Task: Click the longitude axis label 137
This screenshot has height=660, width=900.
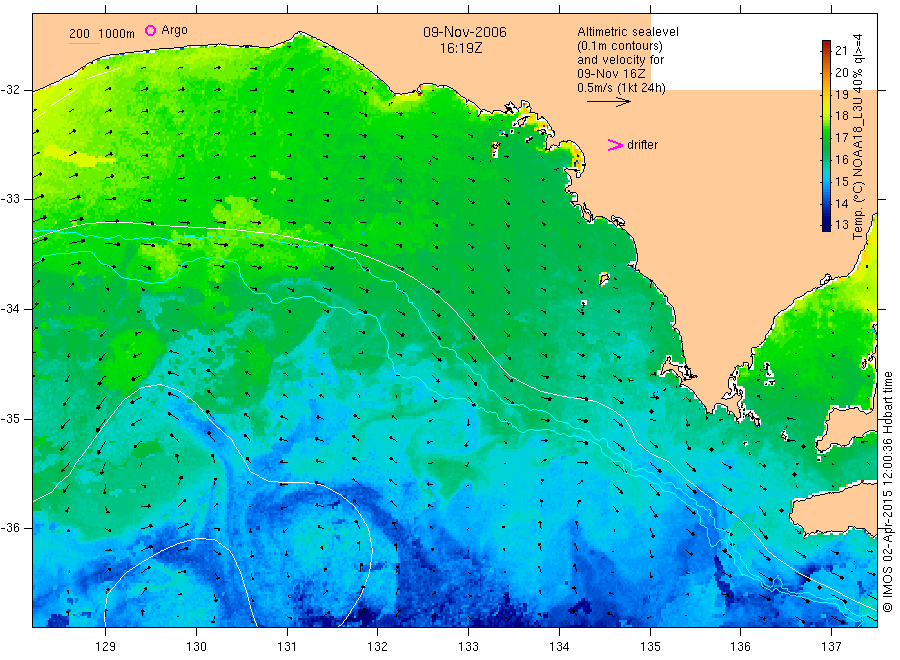Action: pos(831,647)
